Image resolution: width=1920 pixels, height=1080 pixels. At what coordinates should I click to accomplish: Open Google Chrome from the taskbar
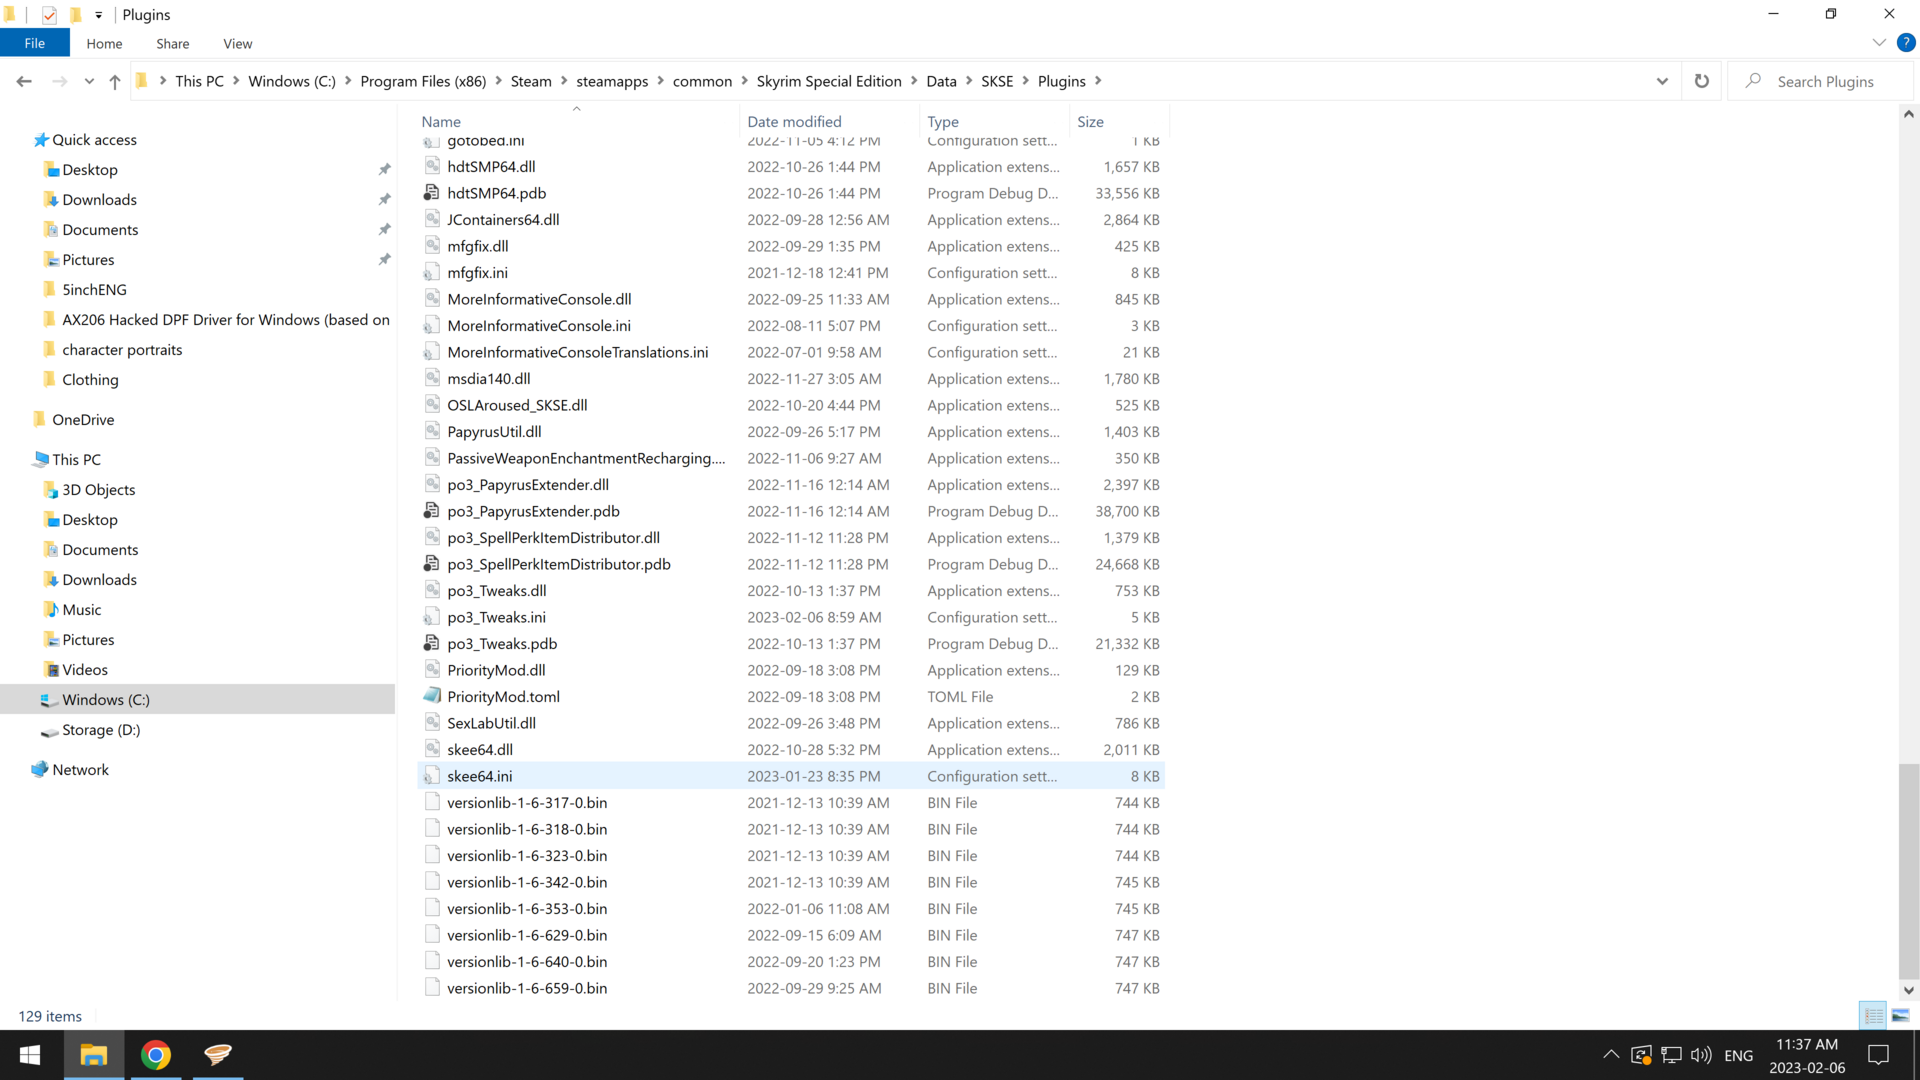tap(155, 1055)
